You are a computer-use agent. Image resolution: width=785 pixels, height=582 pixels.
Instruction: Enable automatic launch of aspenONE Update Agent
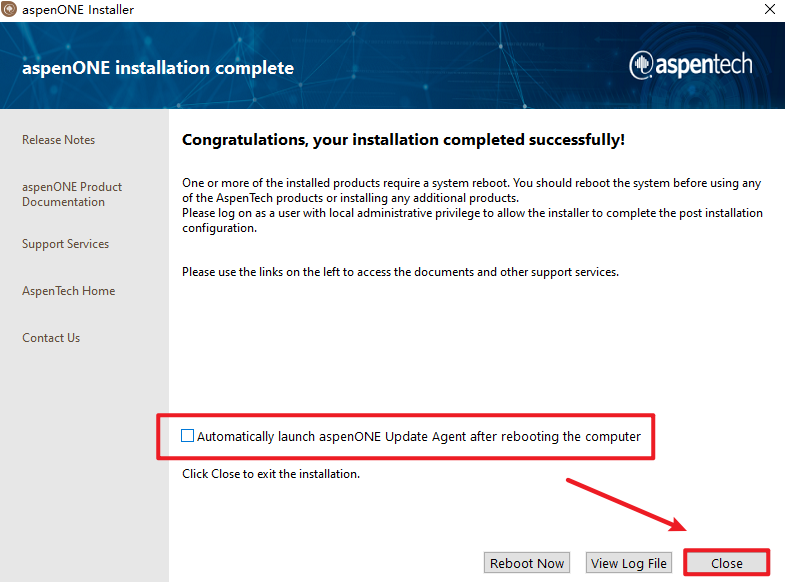coord(188,436)
